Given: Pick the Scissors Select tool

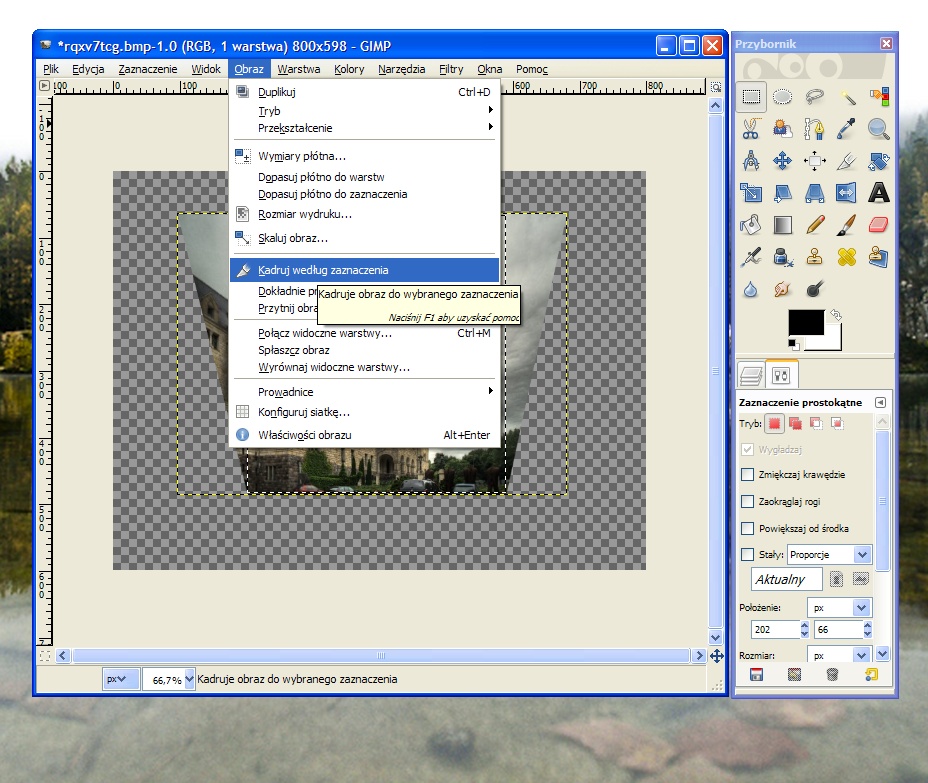Looking at the screenshot, I should pyautogui.click(x=751, y=129).
